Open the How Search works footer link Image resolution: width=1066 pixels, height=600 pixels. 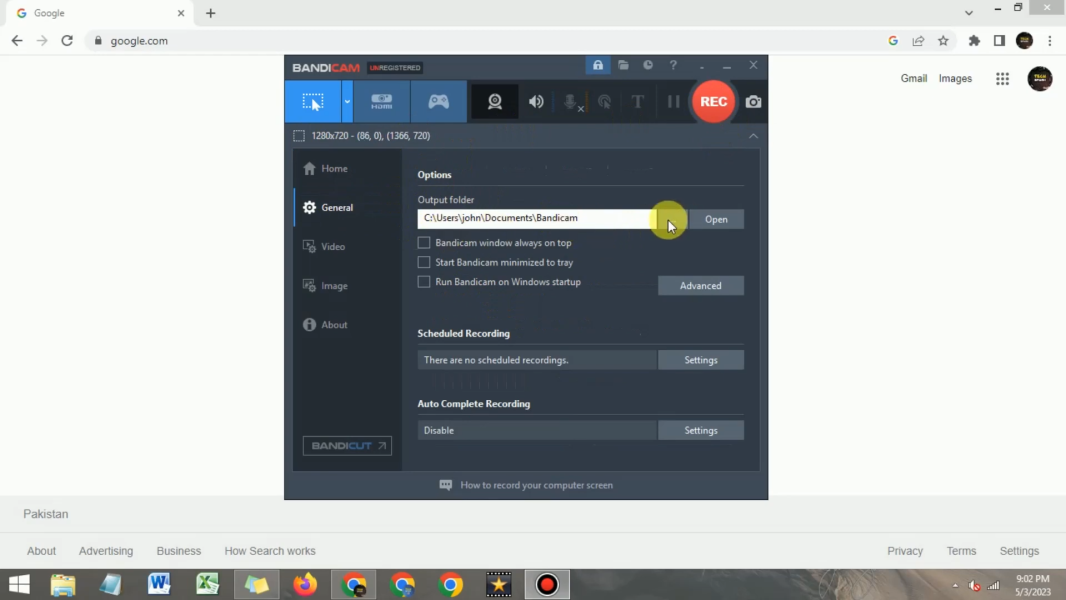click(x=270, y=551)
